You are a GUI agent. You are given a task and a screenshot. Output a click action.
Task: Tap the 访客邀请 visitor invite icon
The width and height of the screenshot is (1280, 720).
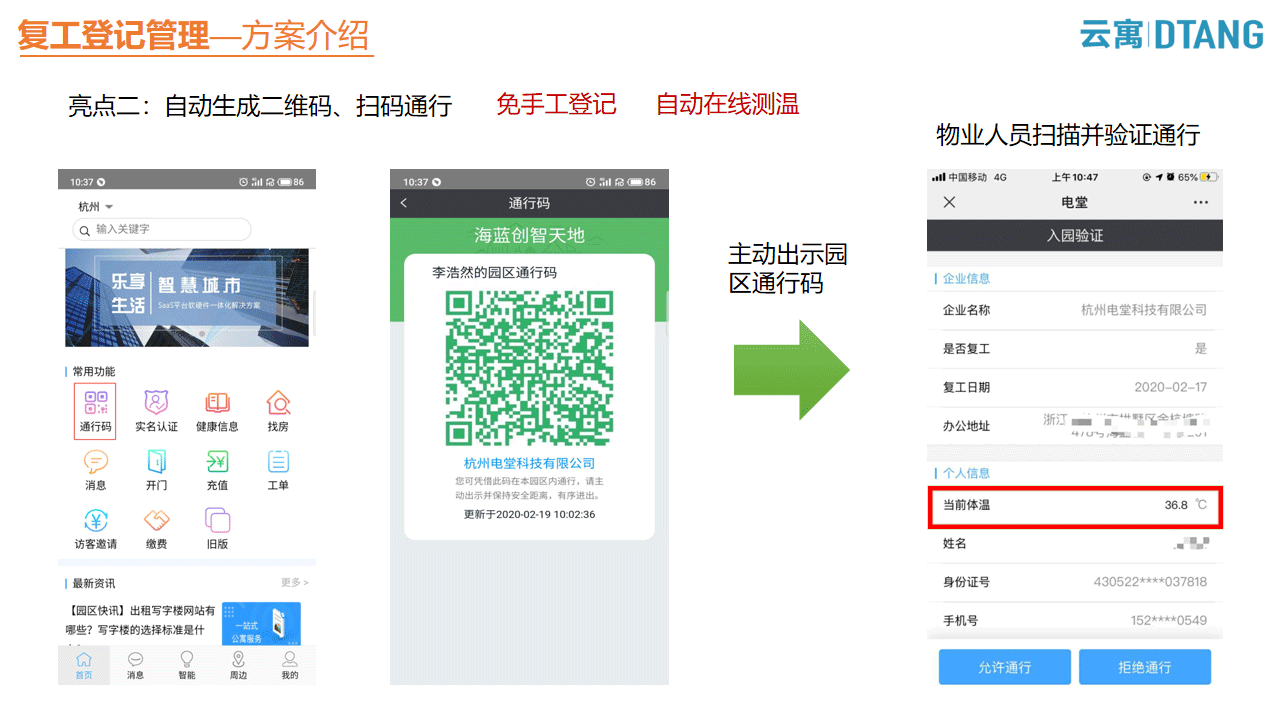[x=96, y=528]
